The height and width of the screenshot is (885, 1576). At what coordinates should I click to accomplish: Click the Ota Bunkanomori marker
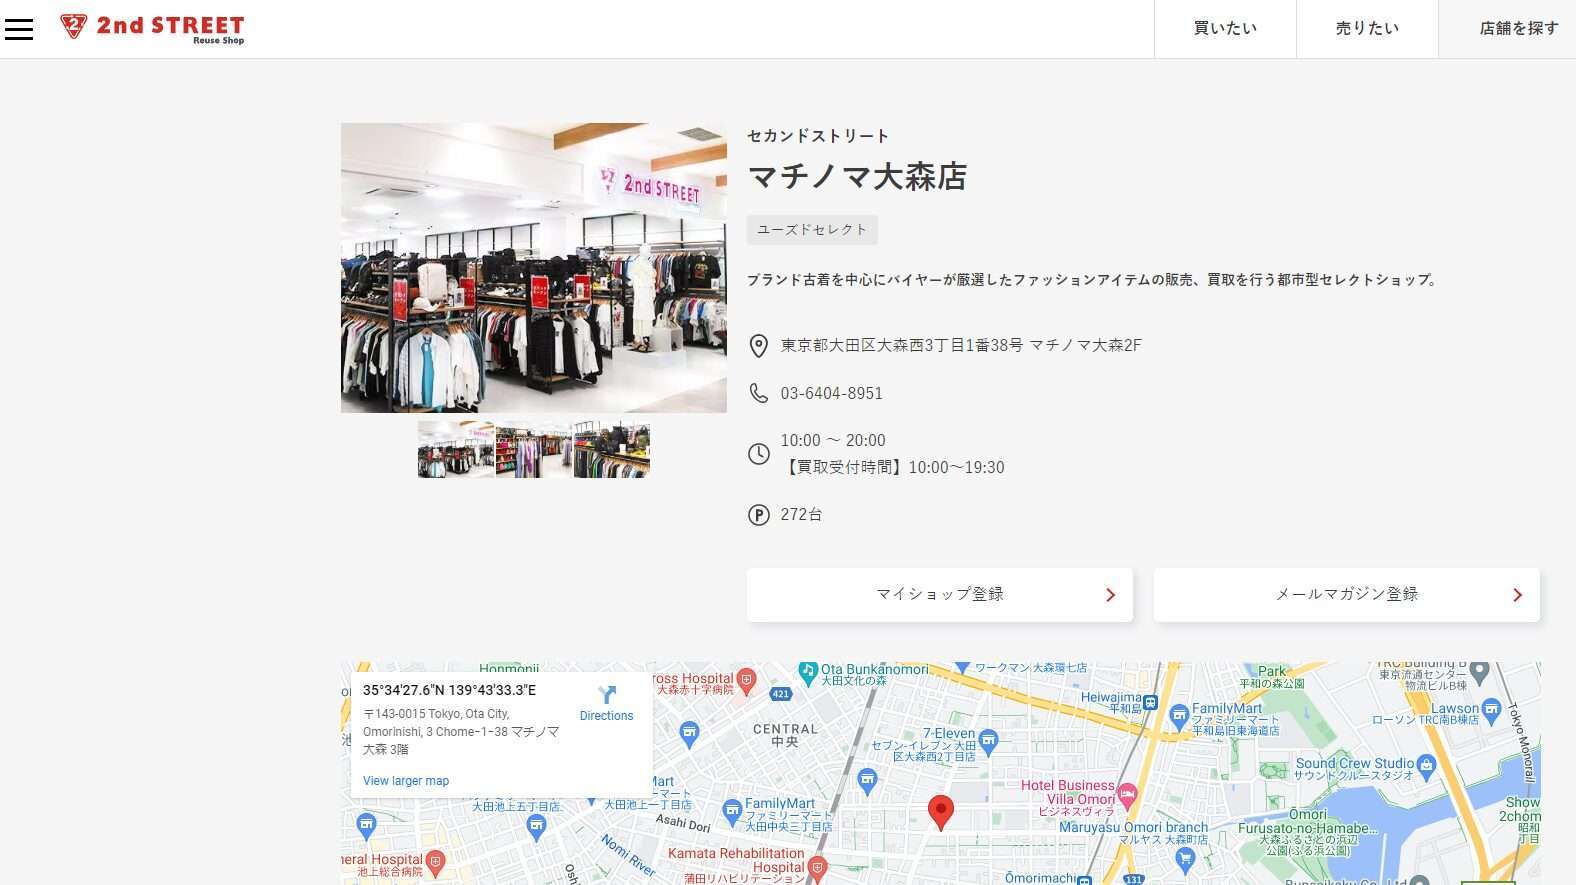pos(808,671)
